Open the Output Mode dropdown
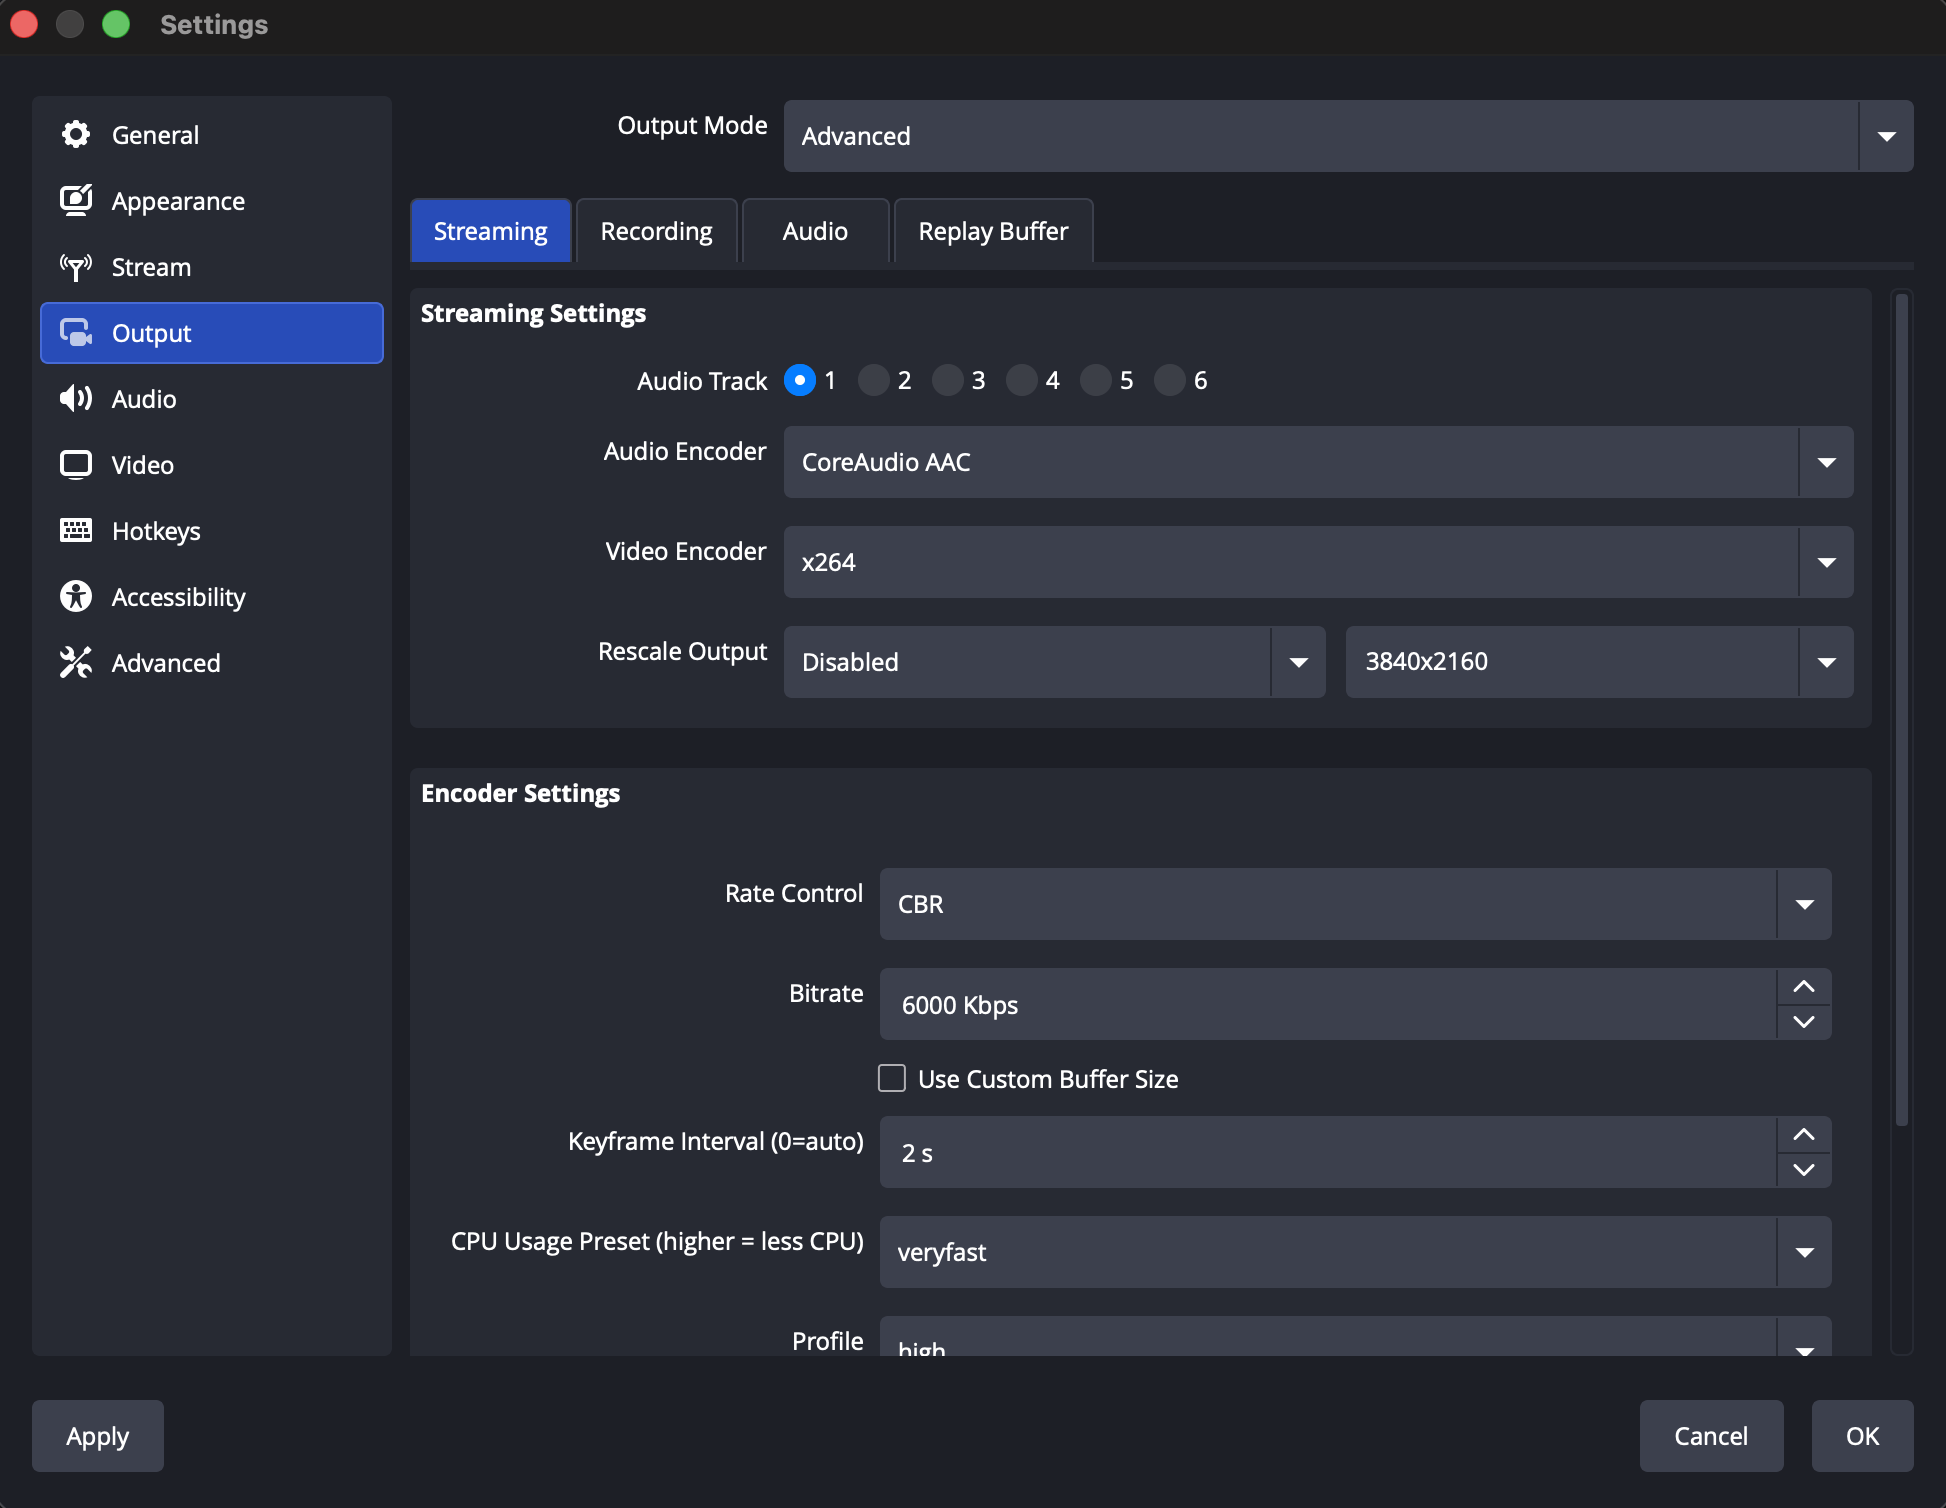This screenshot has width=1946, height=1508. click(x=1348, y=136)
